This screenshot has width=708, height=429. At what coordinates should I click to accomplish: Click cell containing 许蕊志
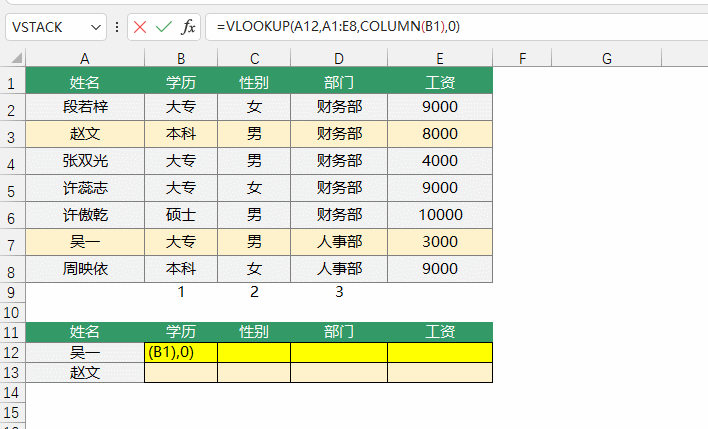(85, 188)
